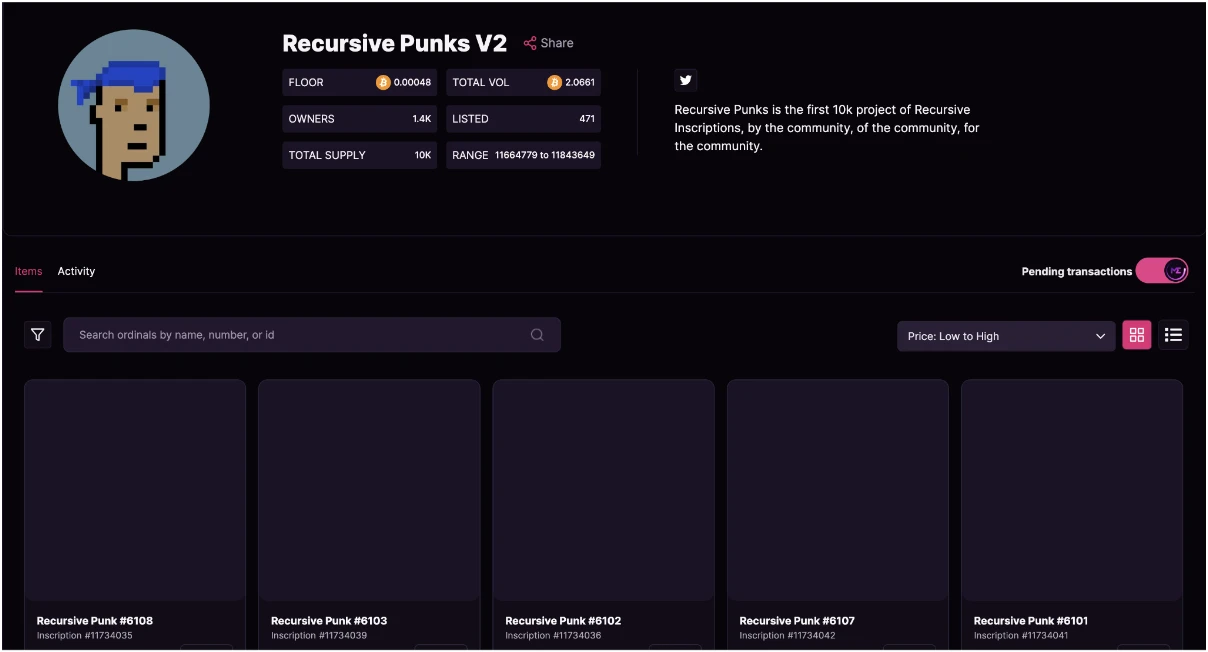Click the search ordinals input field
This screenshot has height=652, width=1208.
(x=300, y=335)
